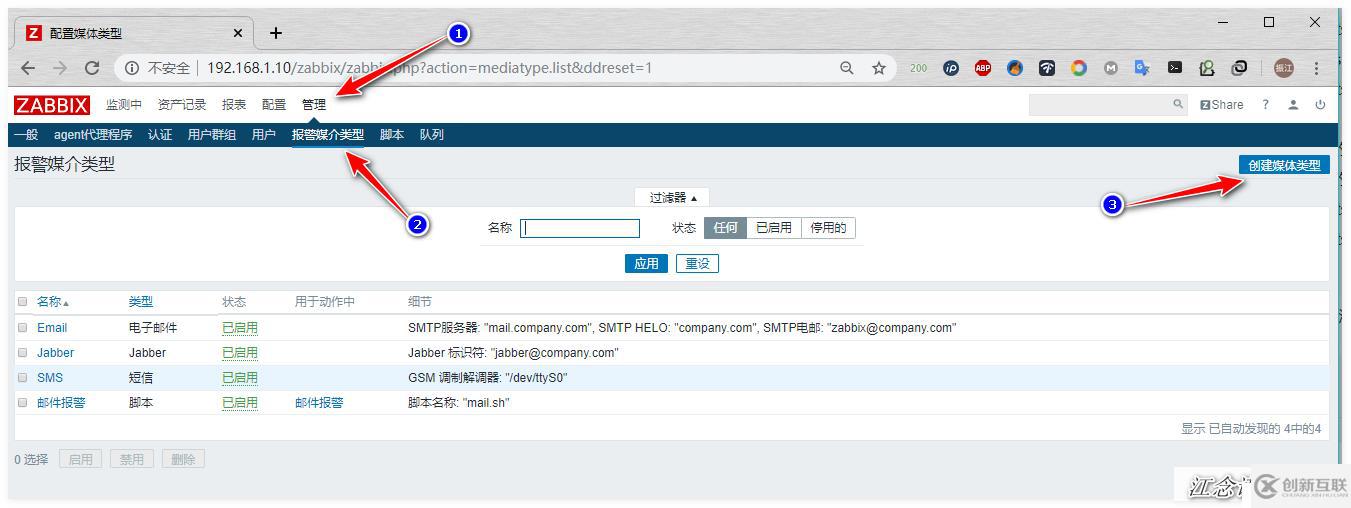Go to agent代理程序 submenu

tap(93, 134)
